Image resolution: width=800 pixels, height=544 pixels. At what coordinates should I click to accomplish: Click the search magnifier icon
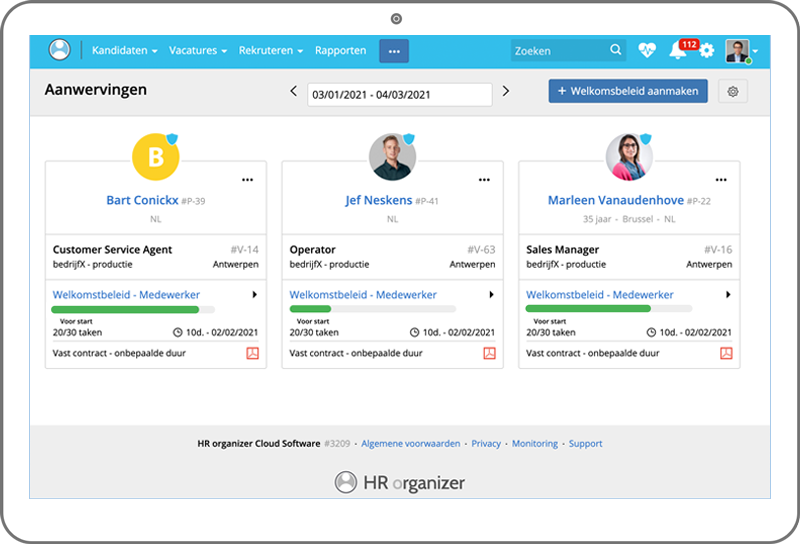click(616, 50)
